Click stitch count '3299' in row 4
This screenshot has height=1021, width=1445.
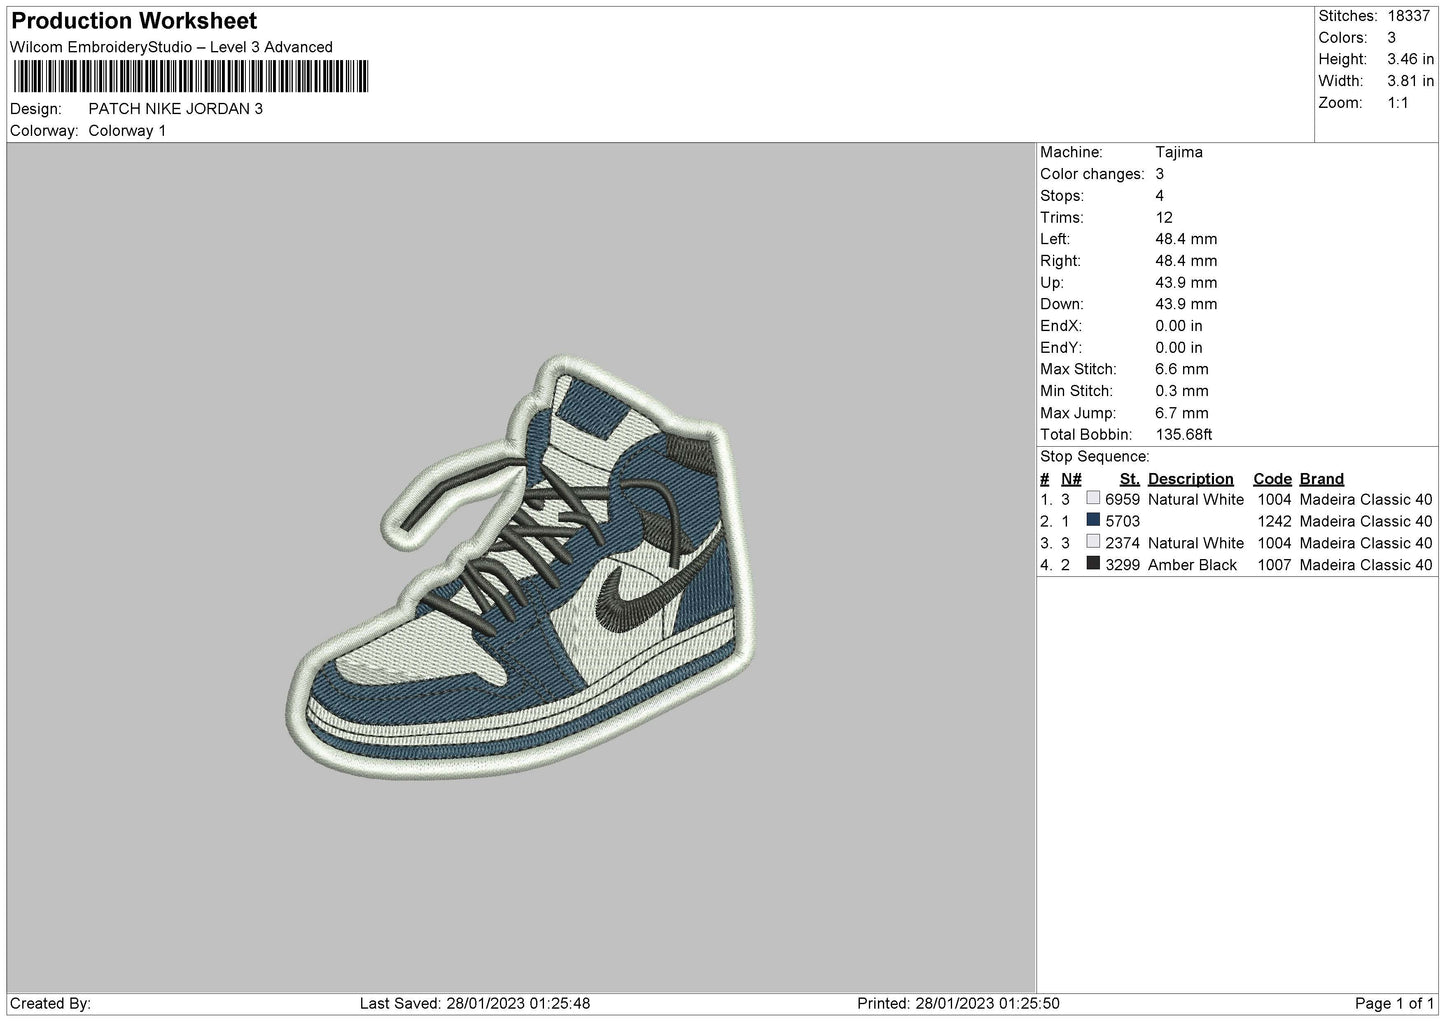point(1123,565)
